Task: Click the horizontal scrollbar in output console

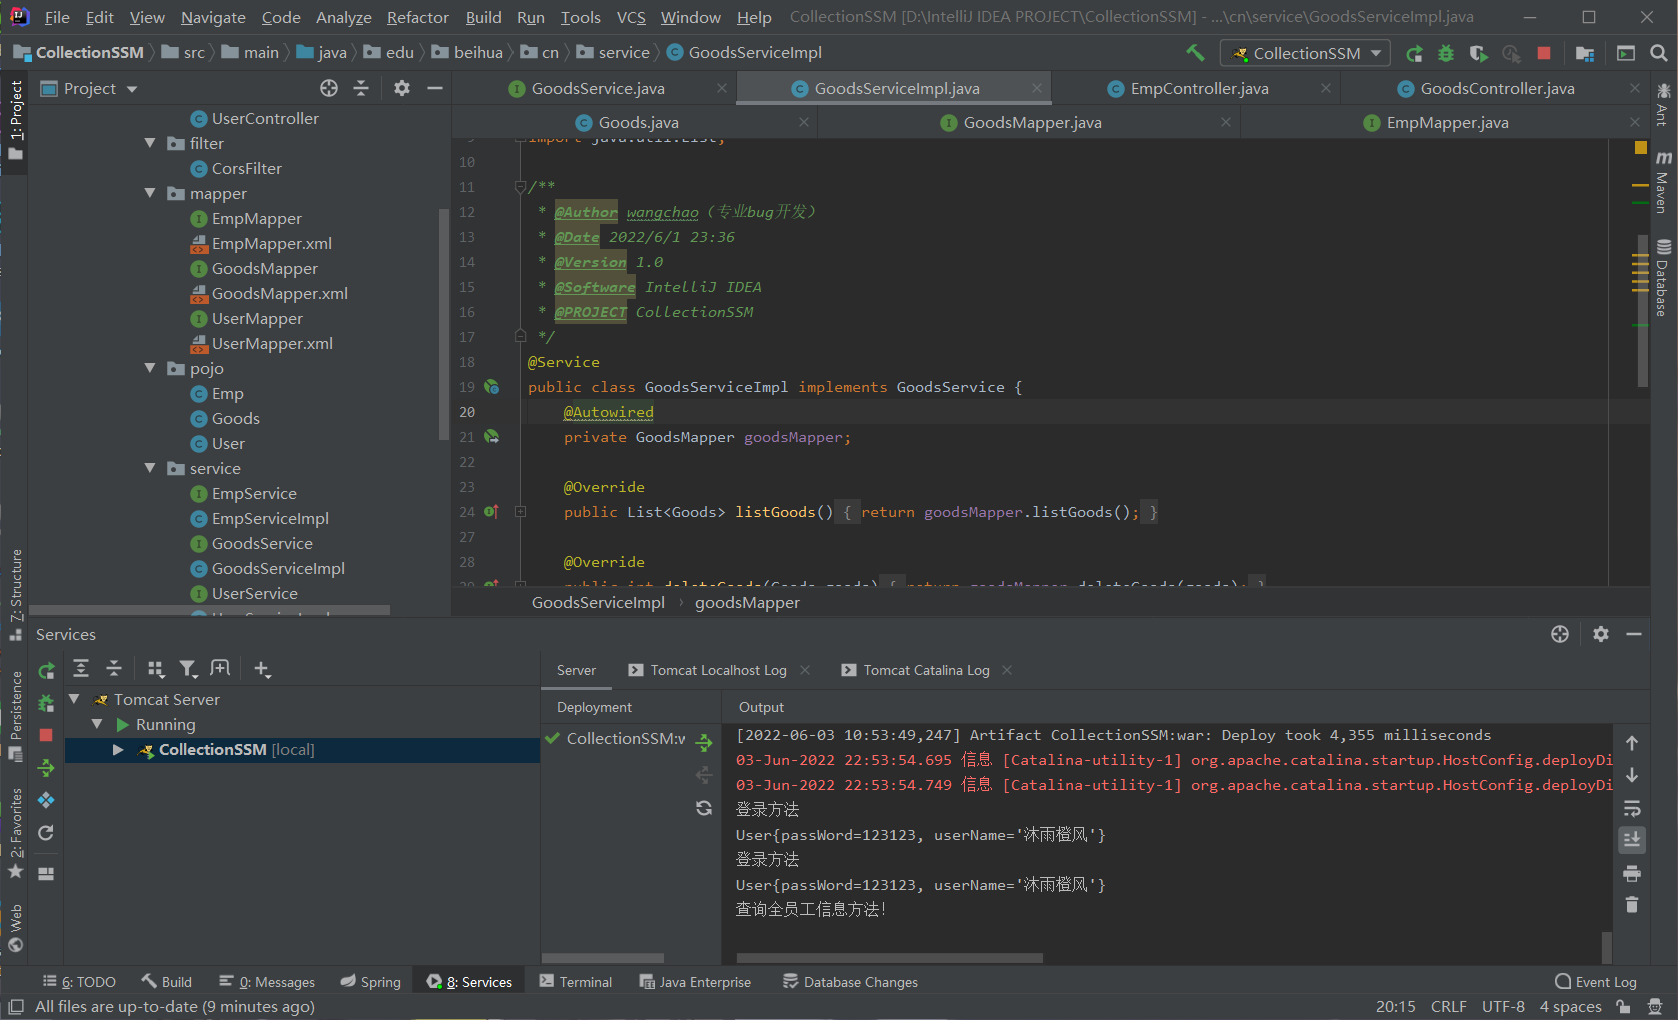Action: point(890,958)
